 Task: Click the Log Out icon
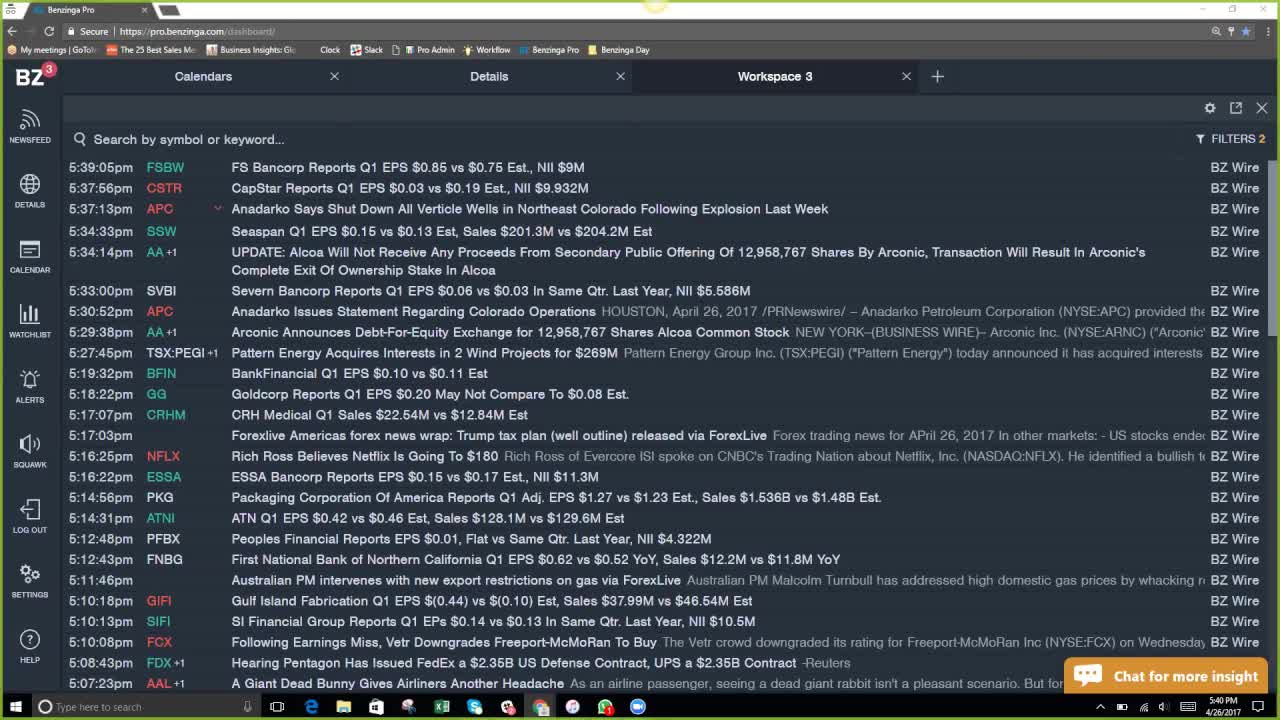(30, 516)
